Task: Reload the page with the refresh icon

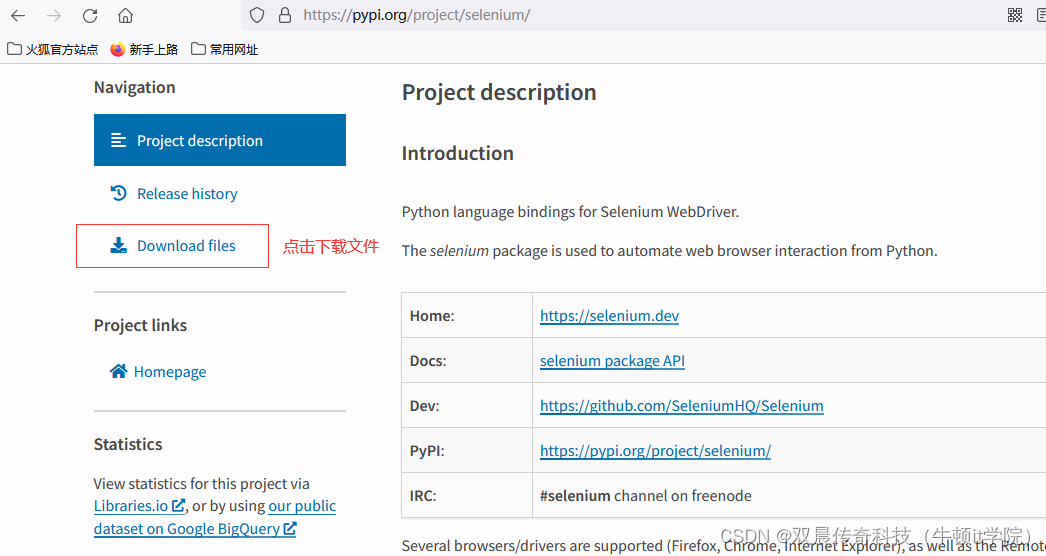Action: tap(90, 15)
